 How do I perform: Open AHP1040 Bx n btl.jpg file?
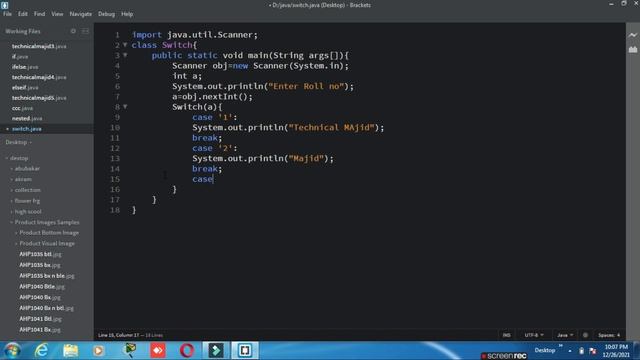[x=47, y=308]
